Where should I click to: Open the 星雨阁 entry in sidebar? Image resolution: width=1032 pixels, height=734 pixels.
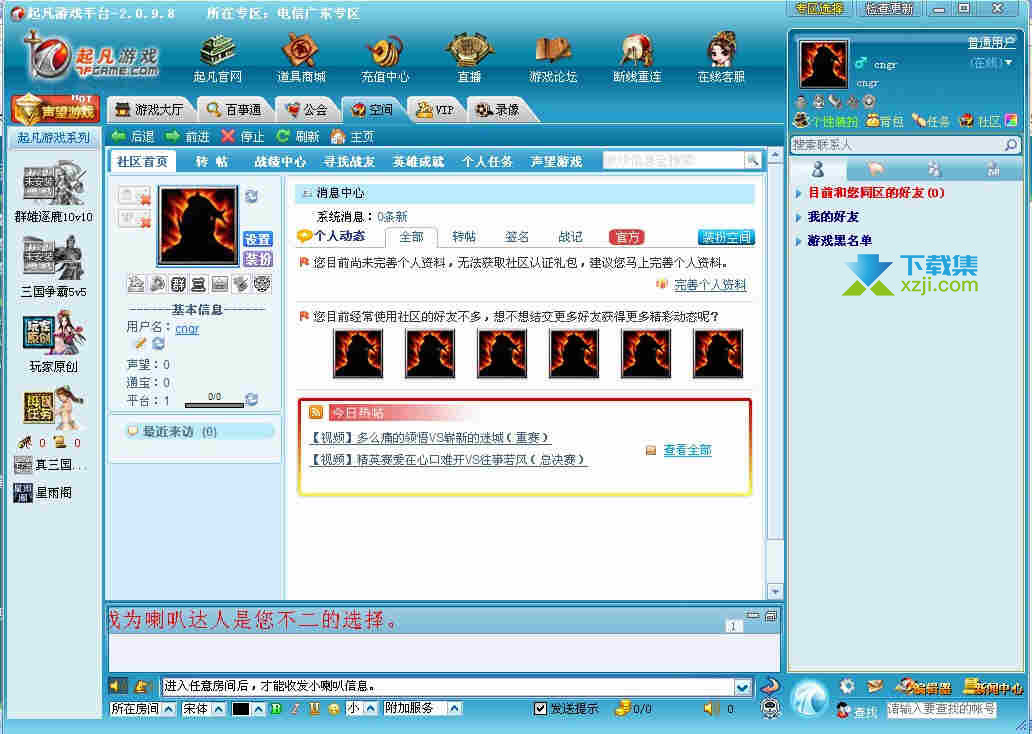click(x=43, y=492)
